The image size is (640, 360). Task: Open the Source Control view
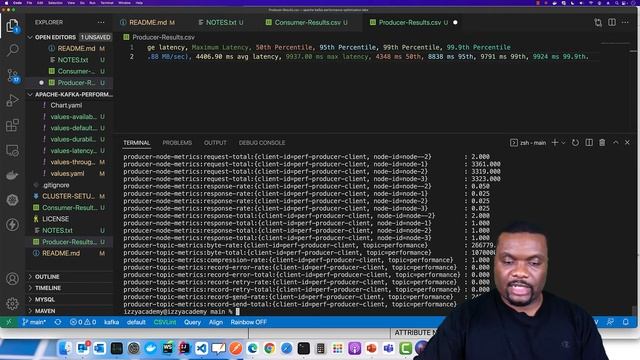(12, 76)
